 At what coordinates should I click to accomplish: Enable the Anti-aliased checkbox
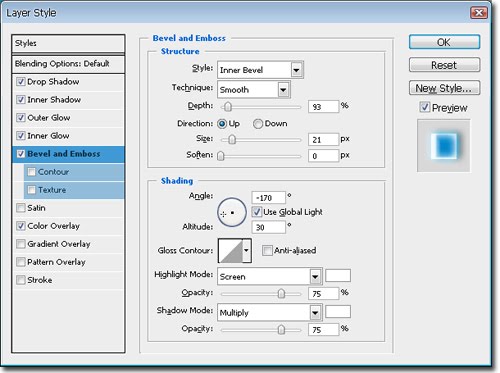point(267,250)
